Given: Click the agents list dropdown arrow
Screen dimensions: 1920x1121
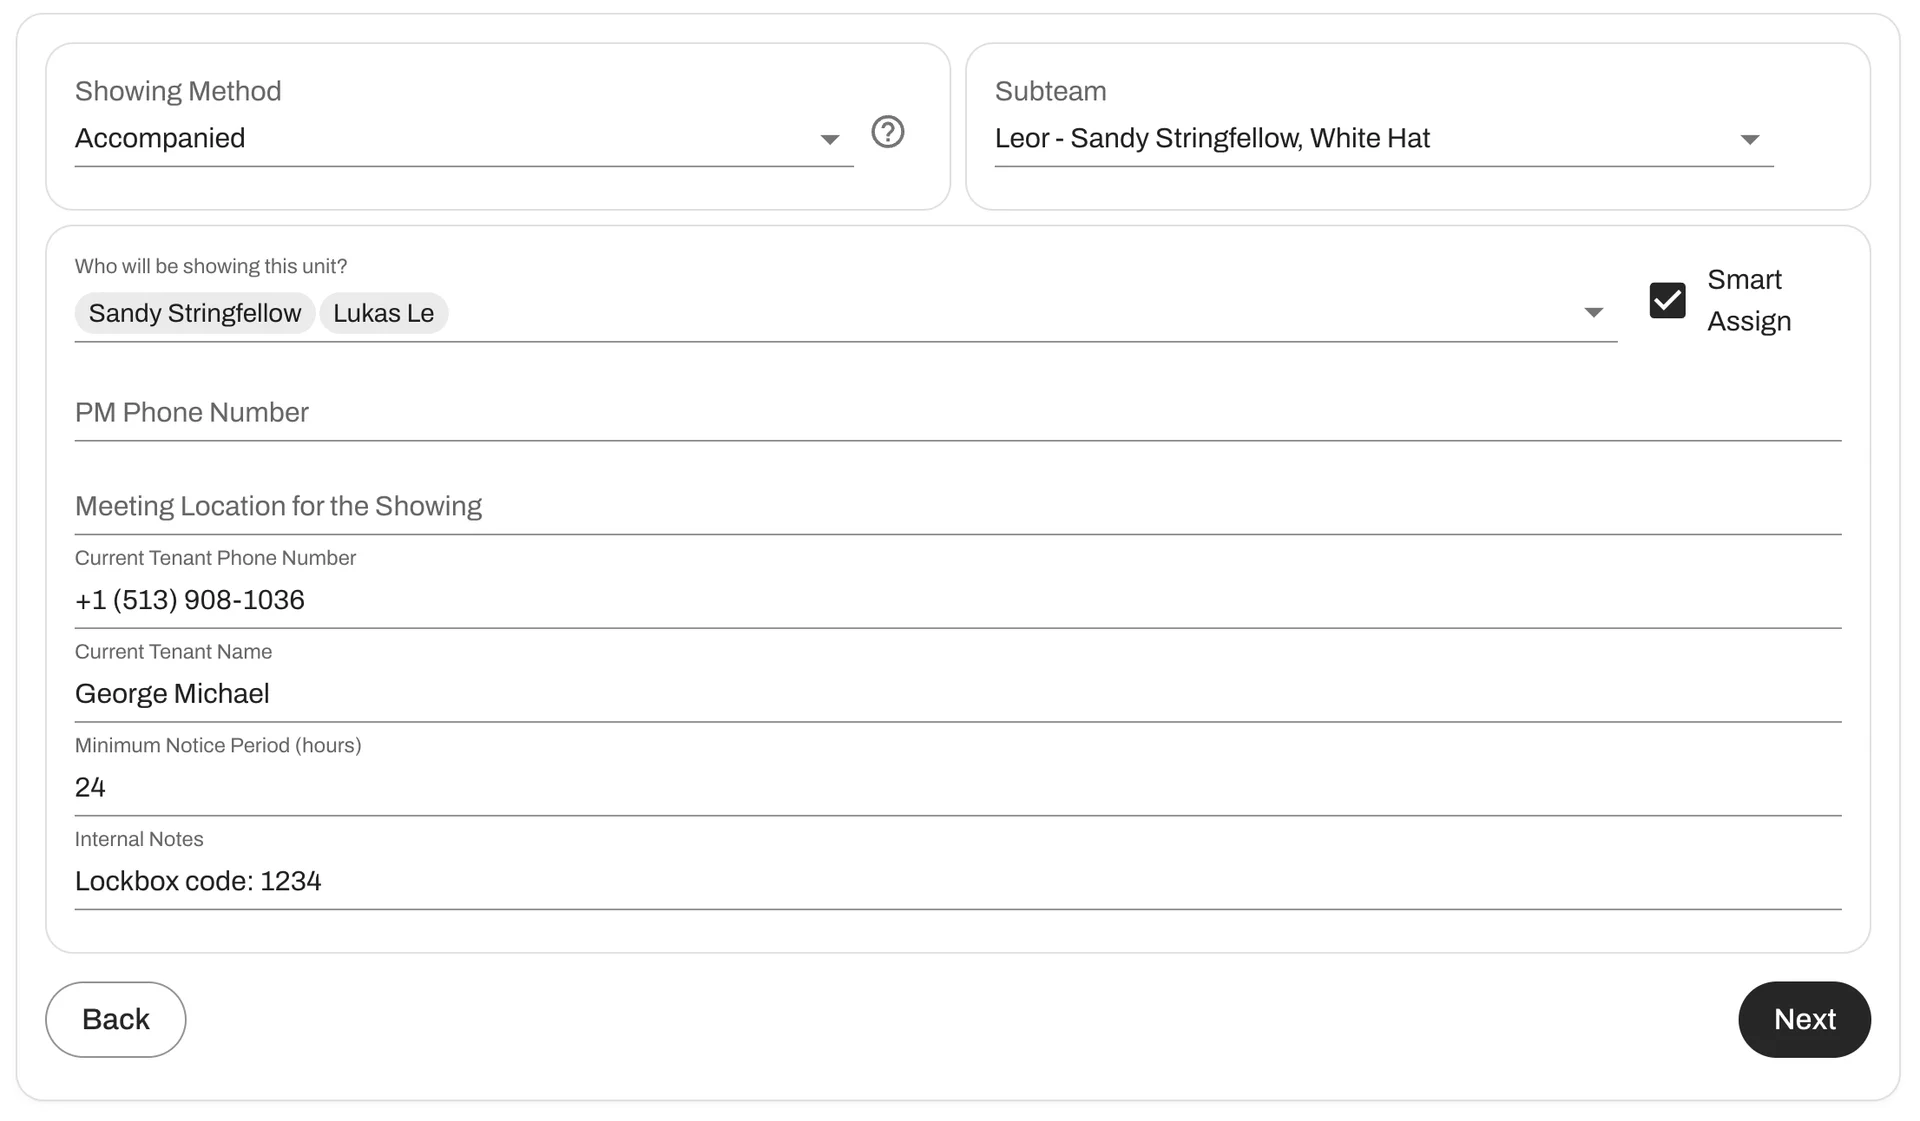Looking at the screenshot, I should (x=1592, y=313).
